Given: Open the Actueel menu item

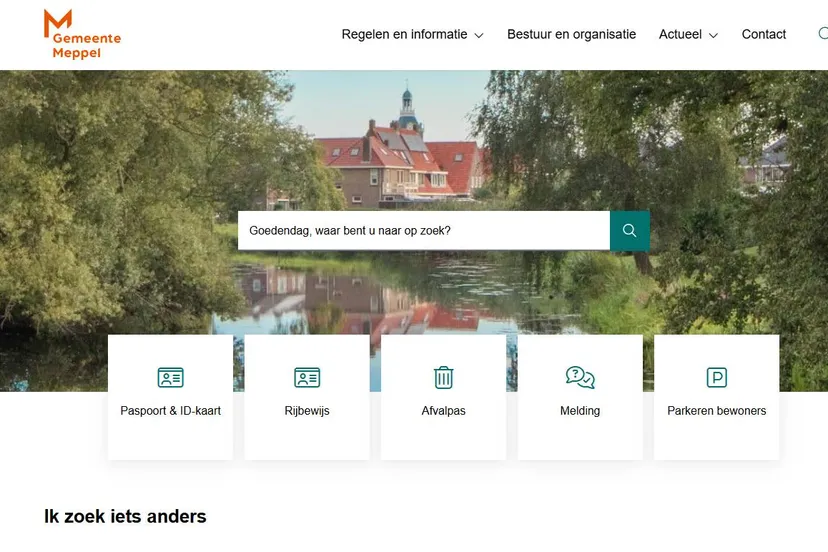Looking at the screenshot, I should [680, 34].
